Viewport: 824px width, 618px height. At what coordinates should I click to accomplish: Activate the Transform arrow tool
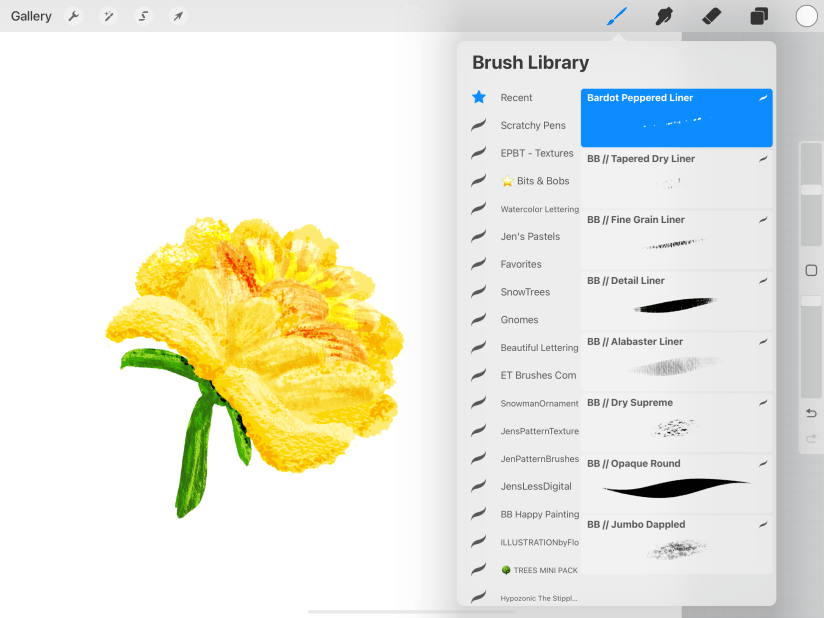177,16
